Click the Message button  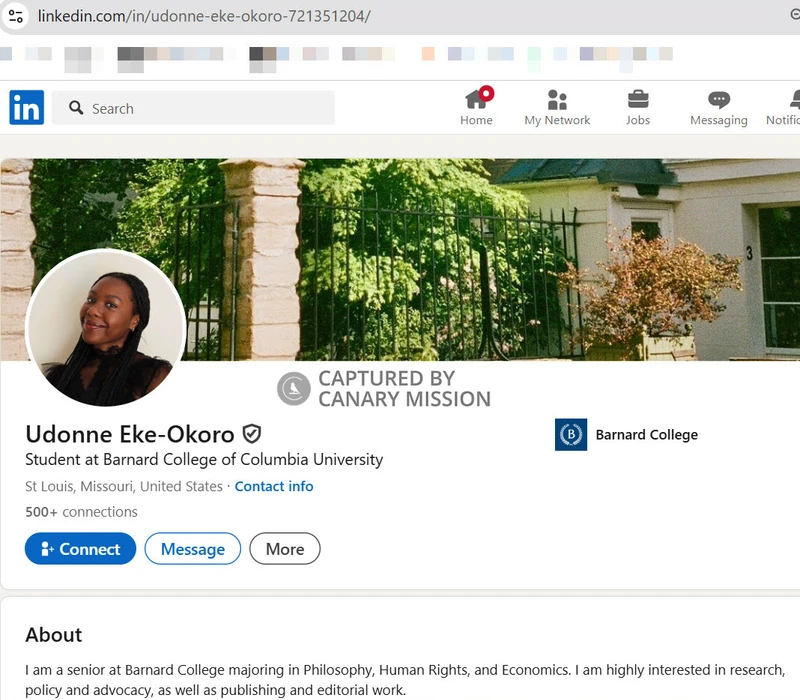(x=193, y=549)
